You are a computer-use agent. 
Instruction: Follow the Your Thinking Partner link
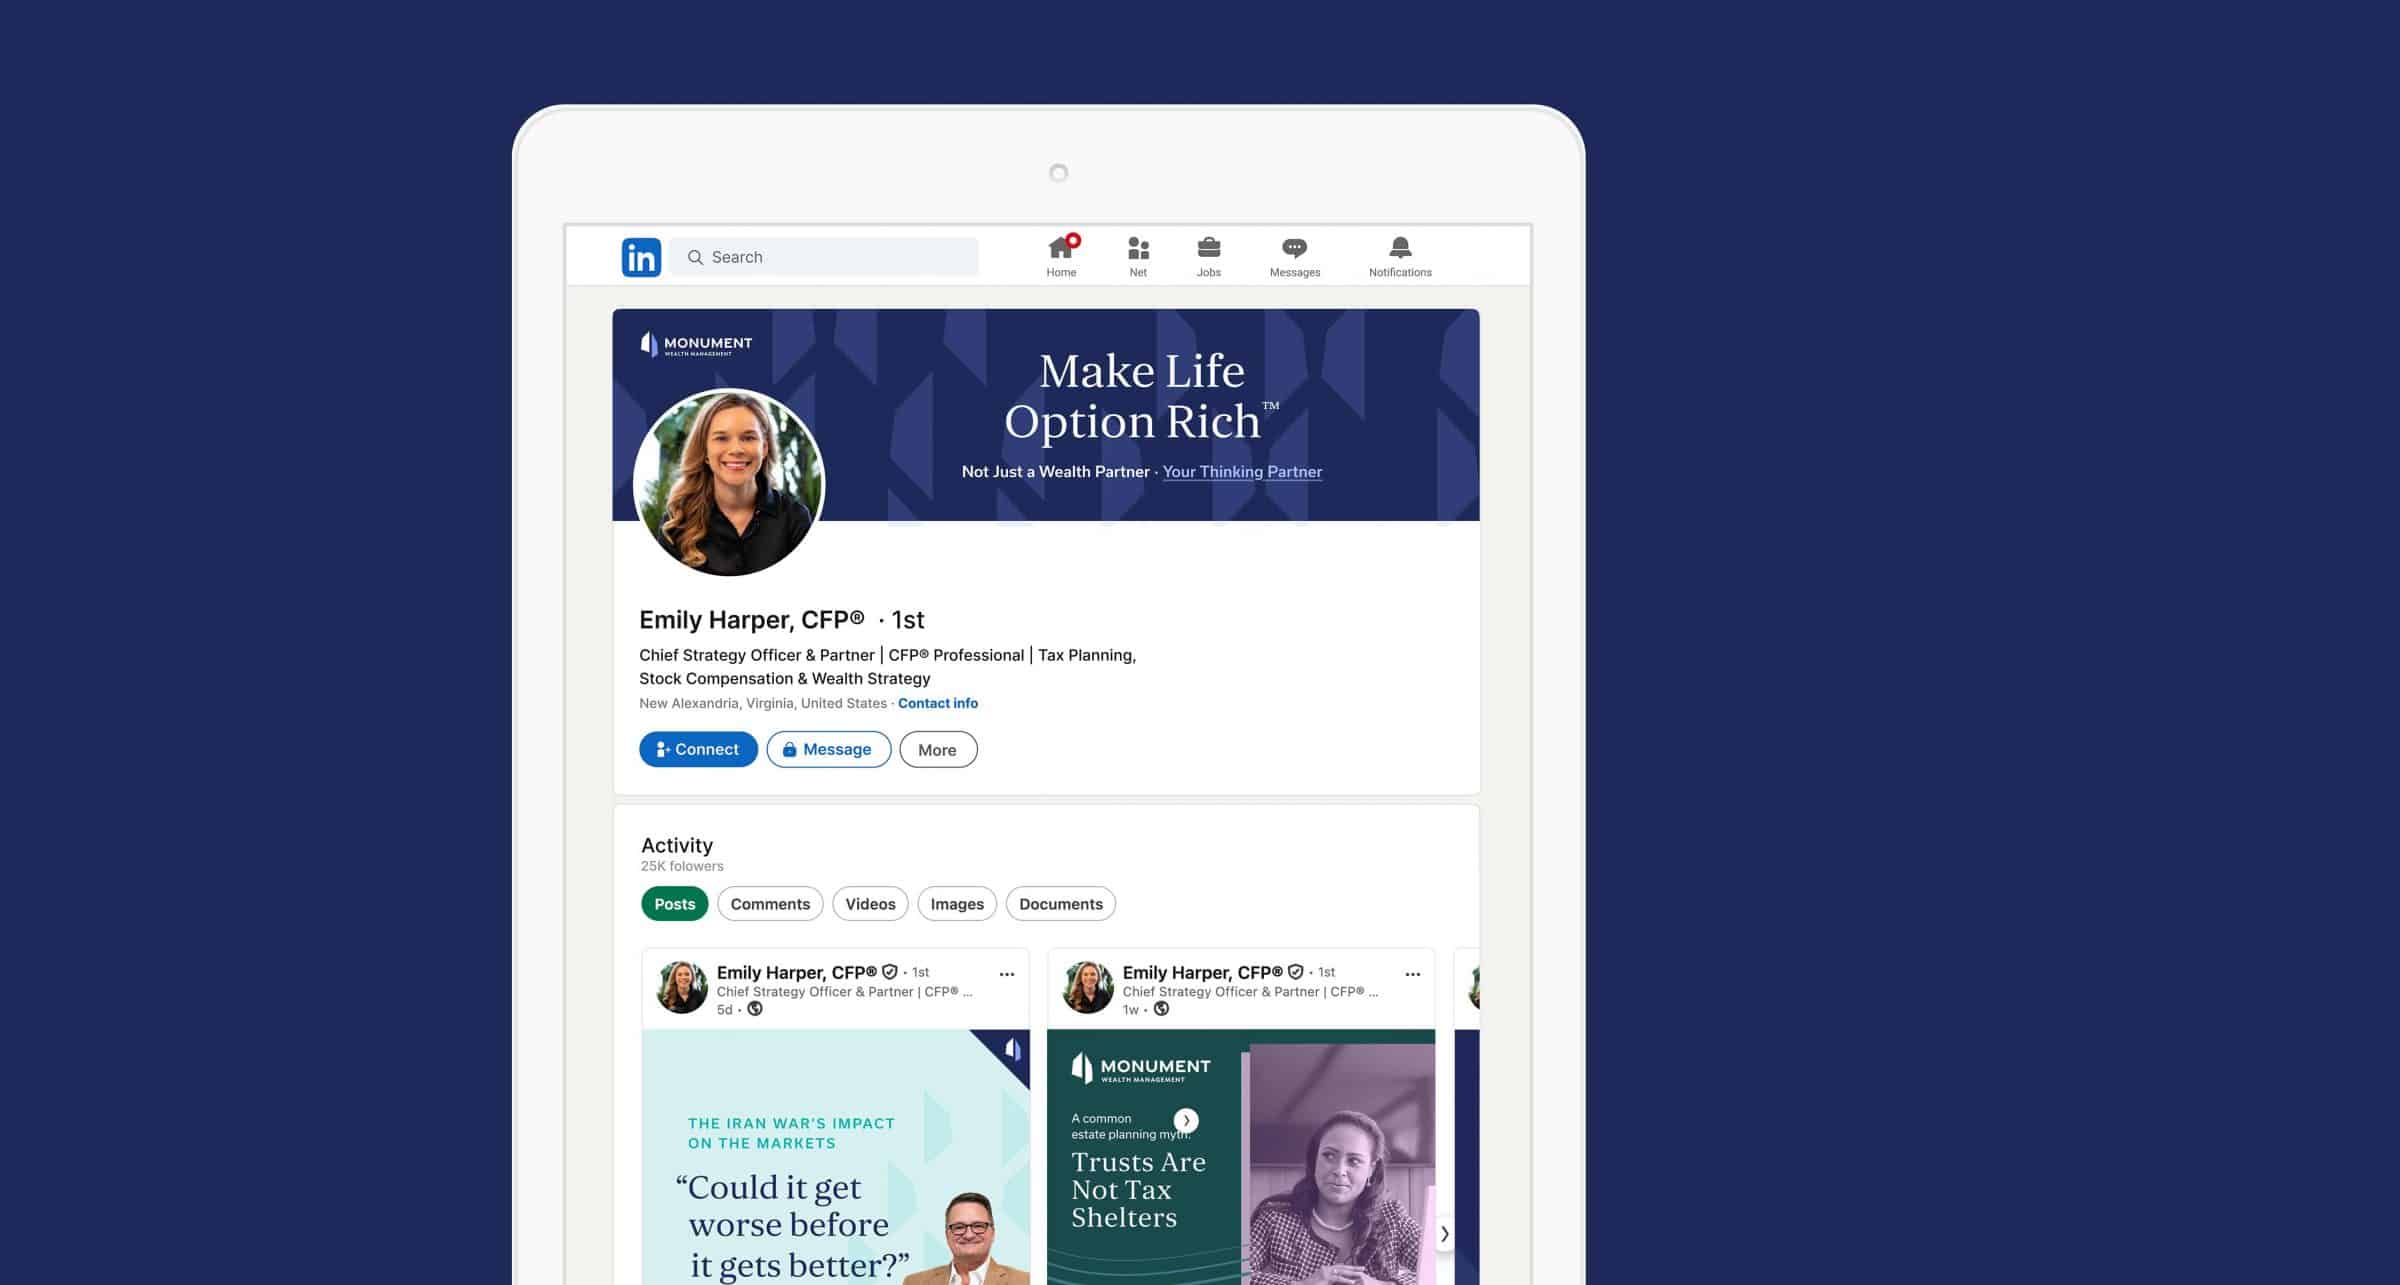click(1242, 472)
